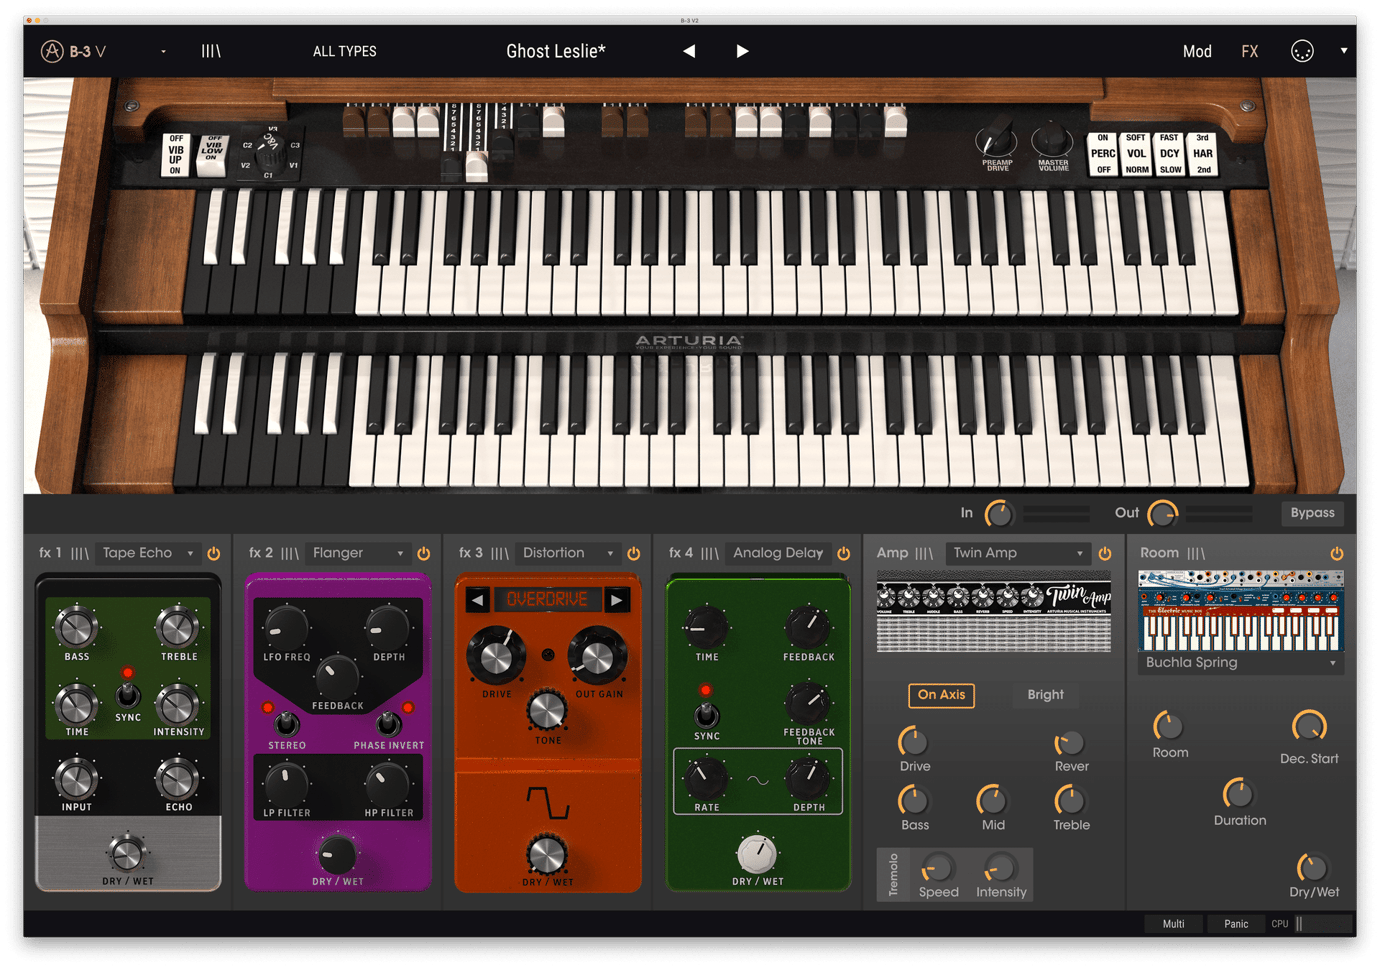The width and height of the screenshot is (1380, 968).
Task: Toggle the VIB LOW rocker switch
Action: pyautogui.click(x=212, y=155)
